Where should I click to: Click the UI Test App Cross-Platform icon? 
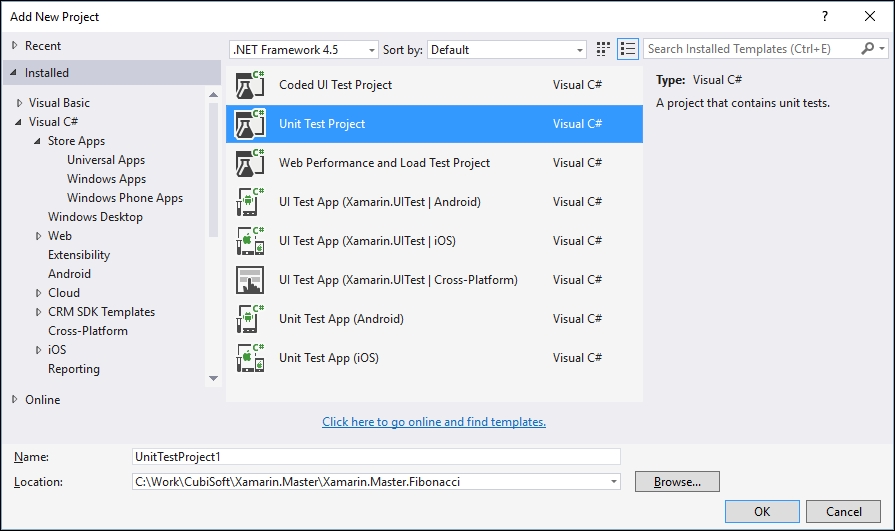pos(250,280)
